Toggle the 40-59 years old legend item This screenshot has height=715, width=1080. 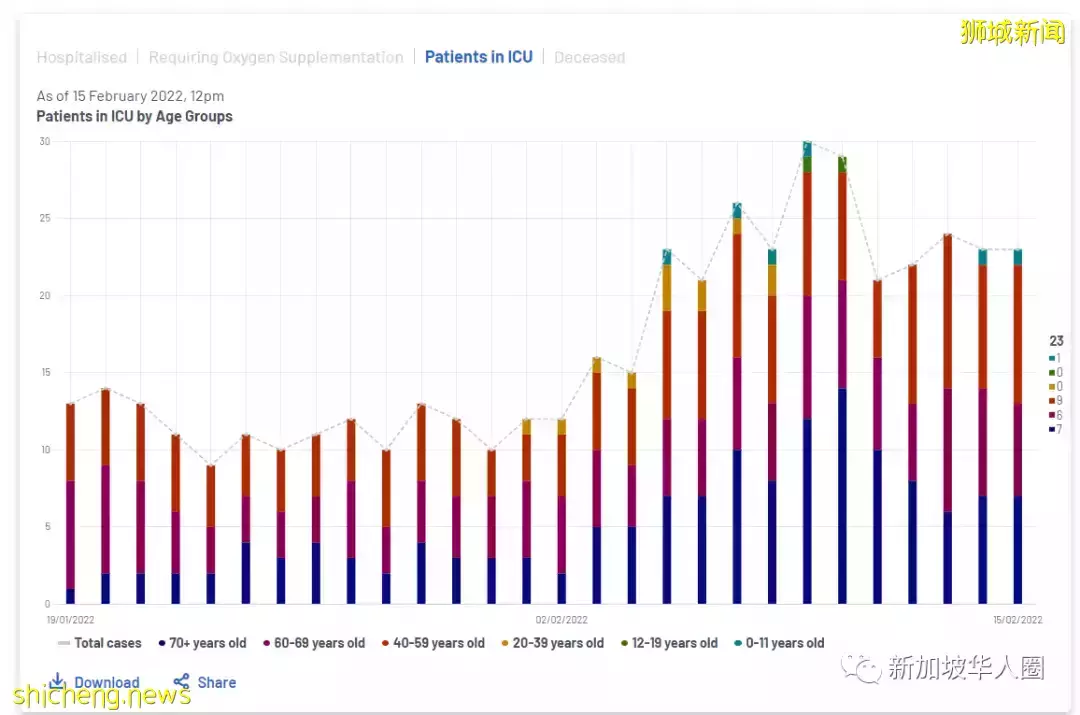click(x=433, y=643)
